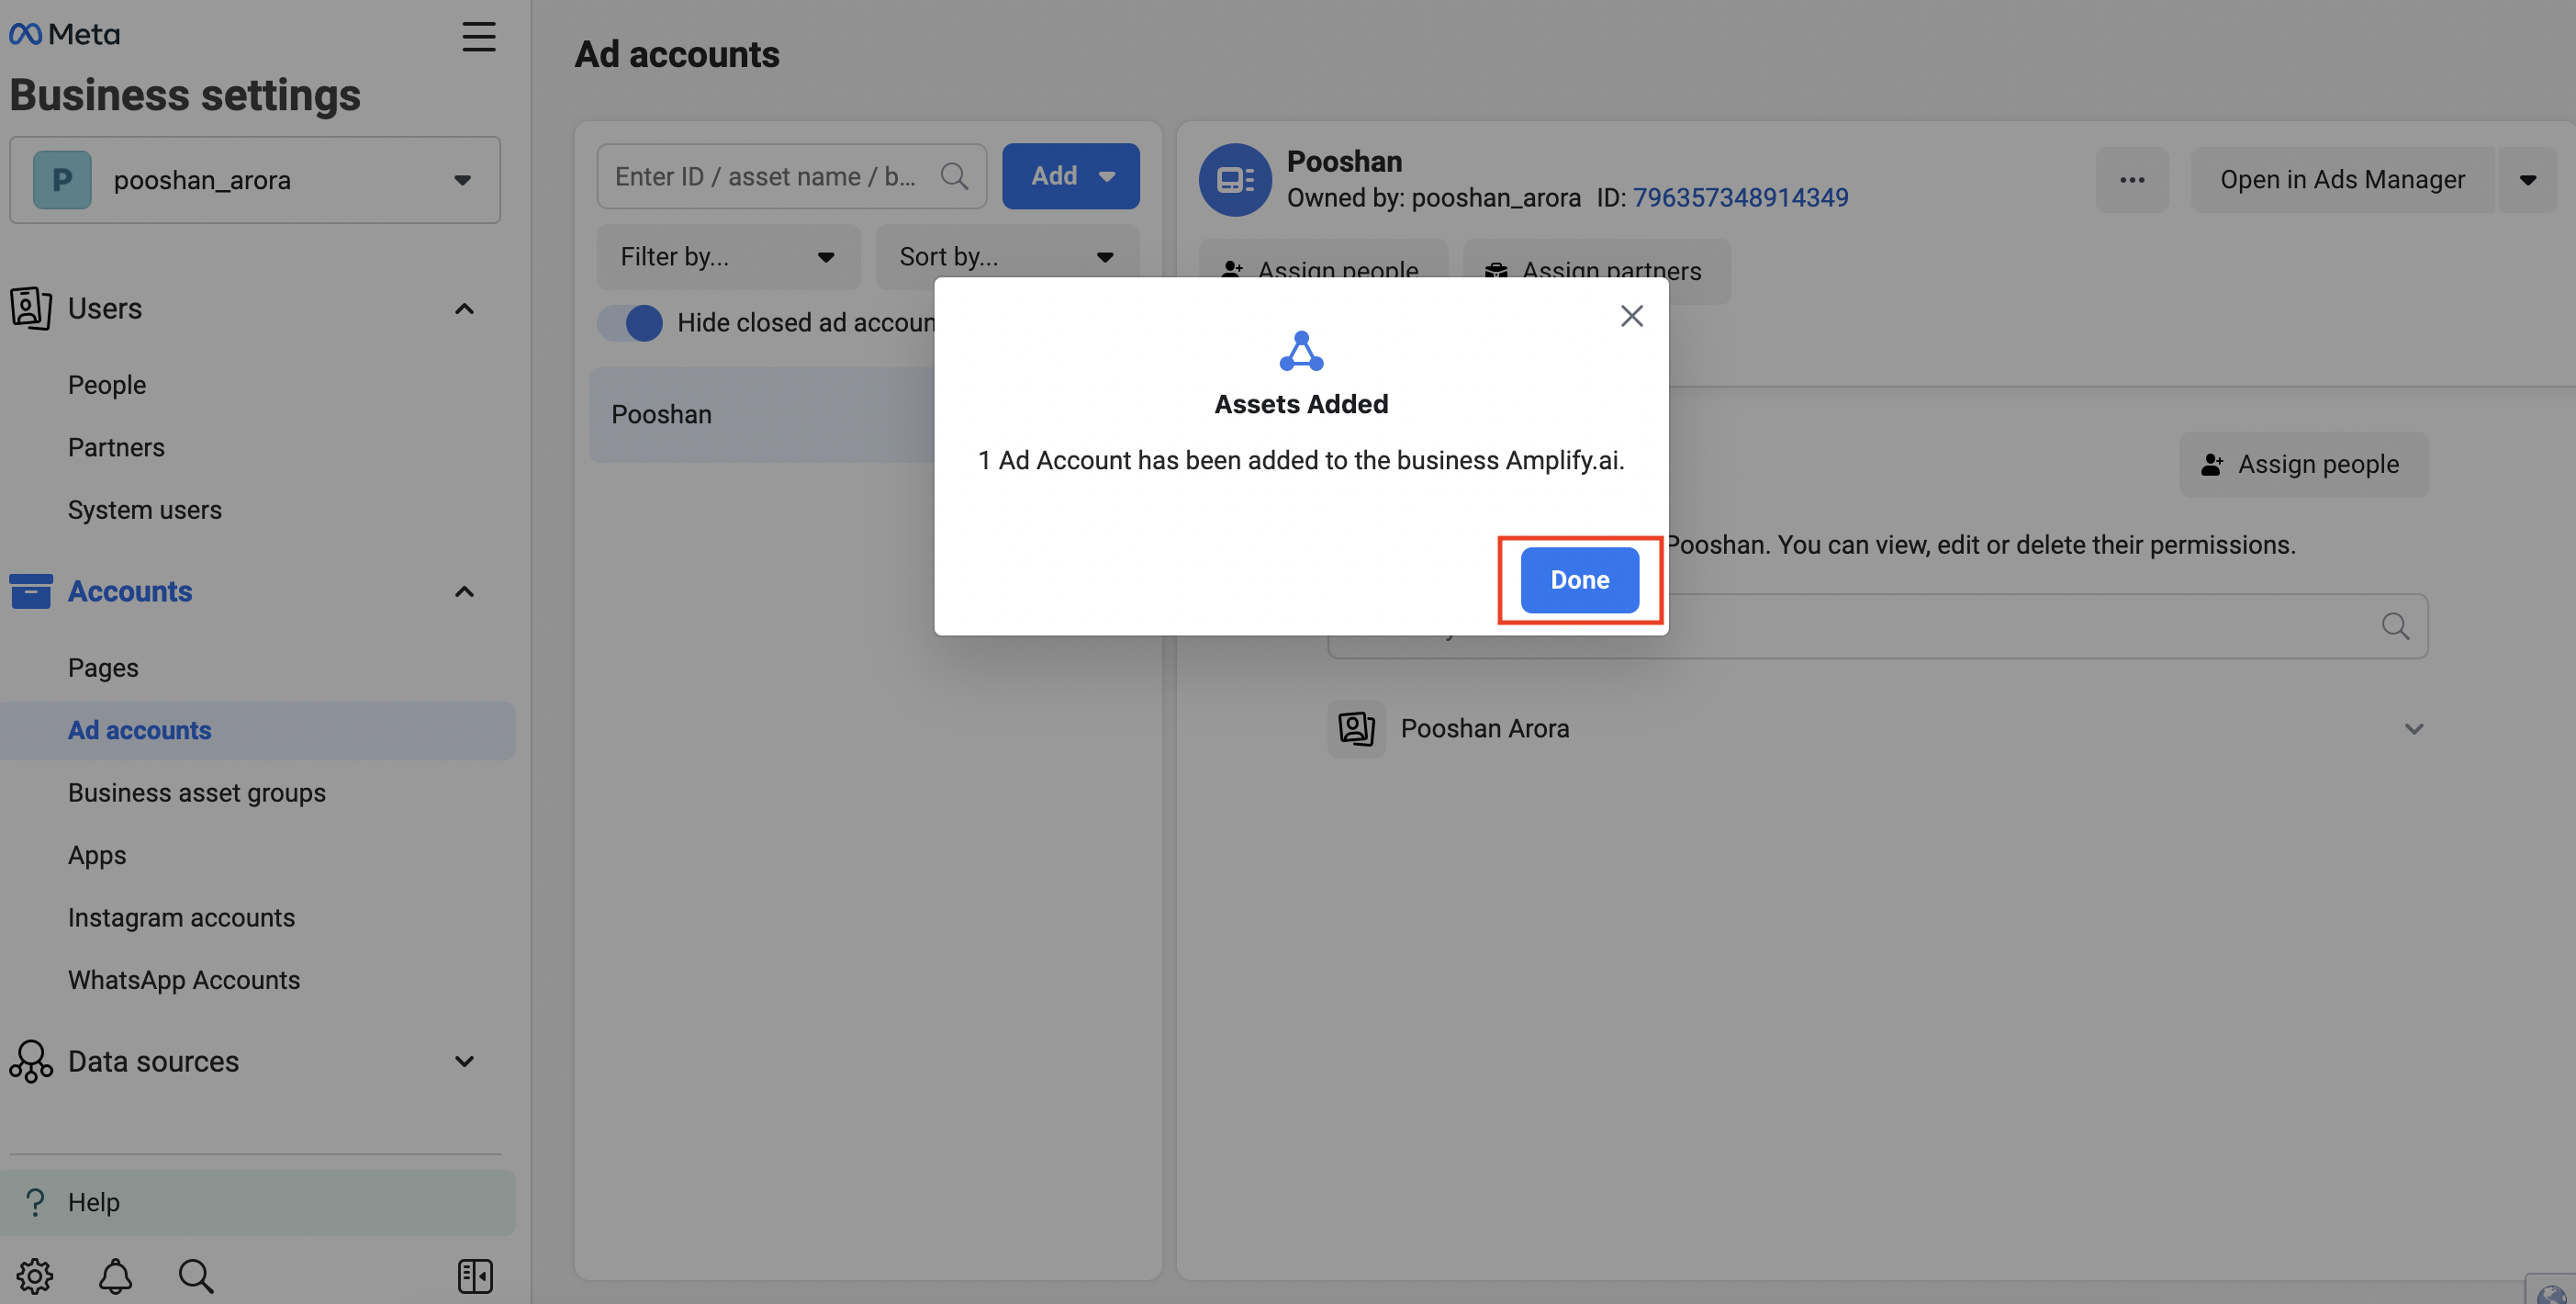Click the Pooshan Arora name

pos(1485,728)
